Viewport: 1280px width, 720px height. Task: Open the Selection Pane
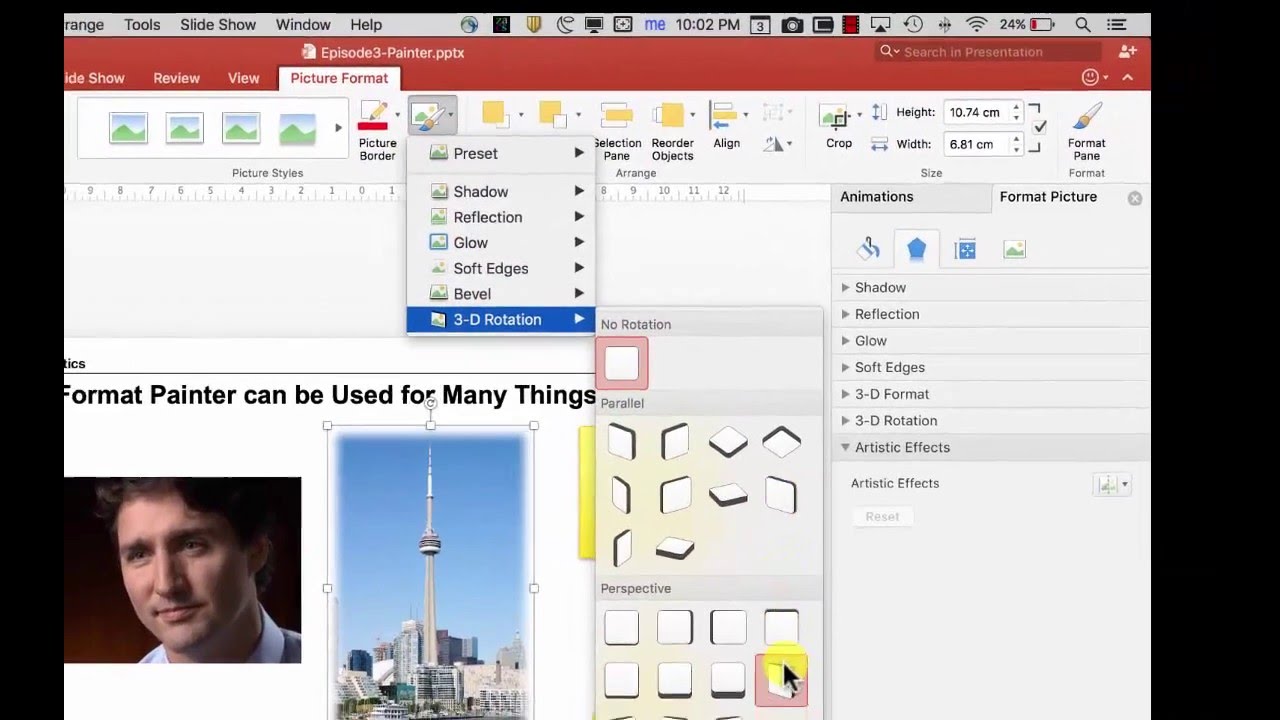(x=617, y=131)
